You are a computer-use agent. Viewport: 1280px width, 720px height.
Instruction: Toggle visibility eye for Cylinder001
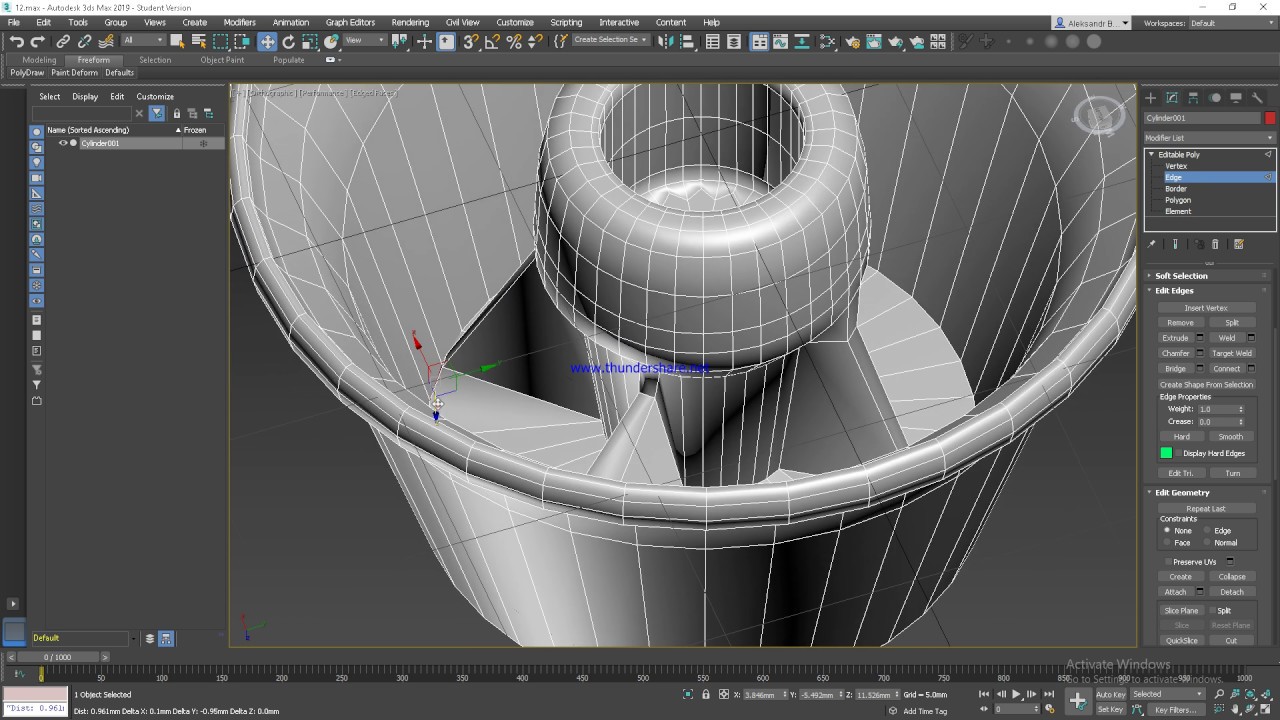click(x=62, y=143)
